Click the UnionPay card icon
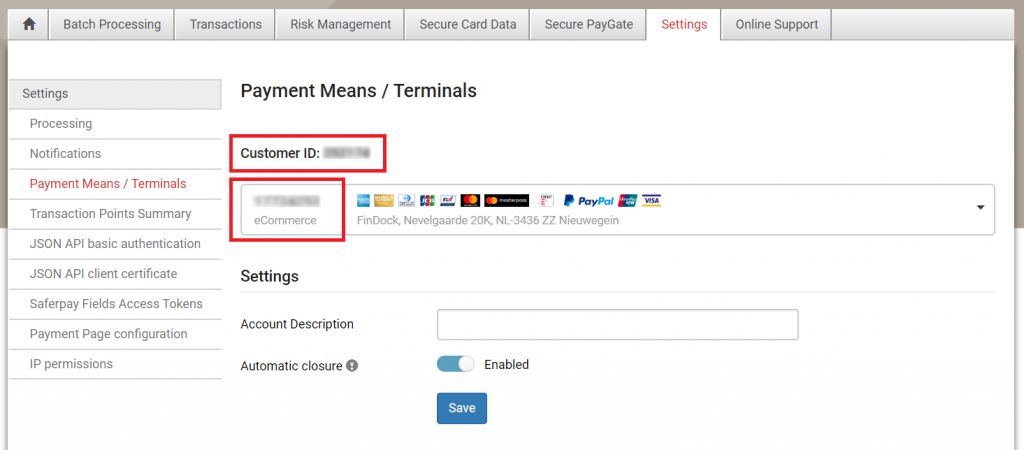This screenshot has height=450, width=1024. pyautogui.click(x=628, y=201)
